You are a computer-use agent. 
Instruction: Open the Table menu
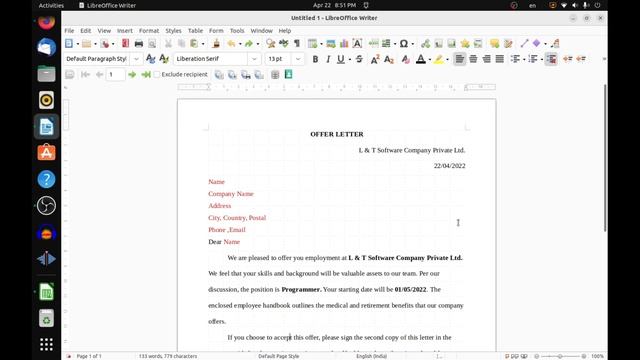point(195,31)
